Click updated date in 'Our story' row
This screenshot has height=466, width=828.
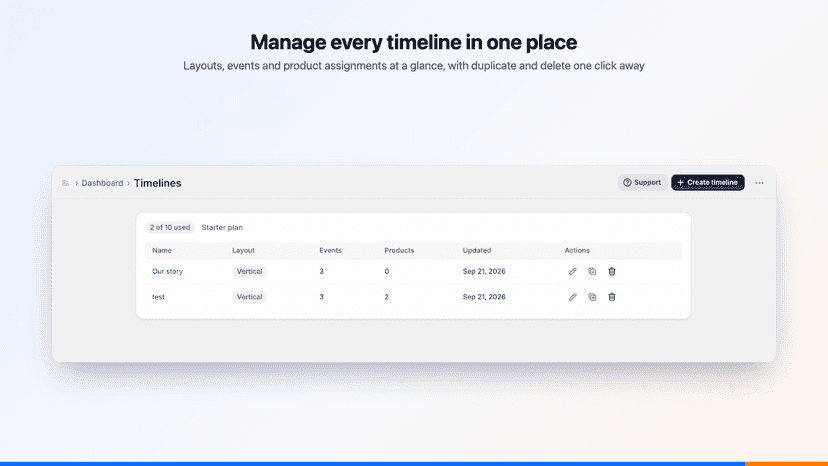tap(484, 272)
